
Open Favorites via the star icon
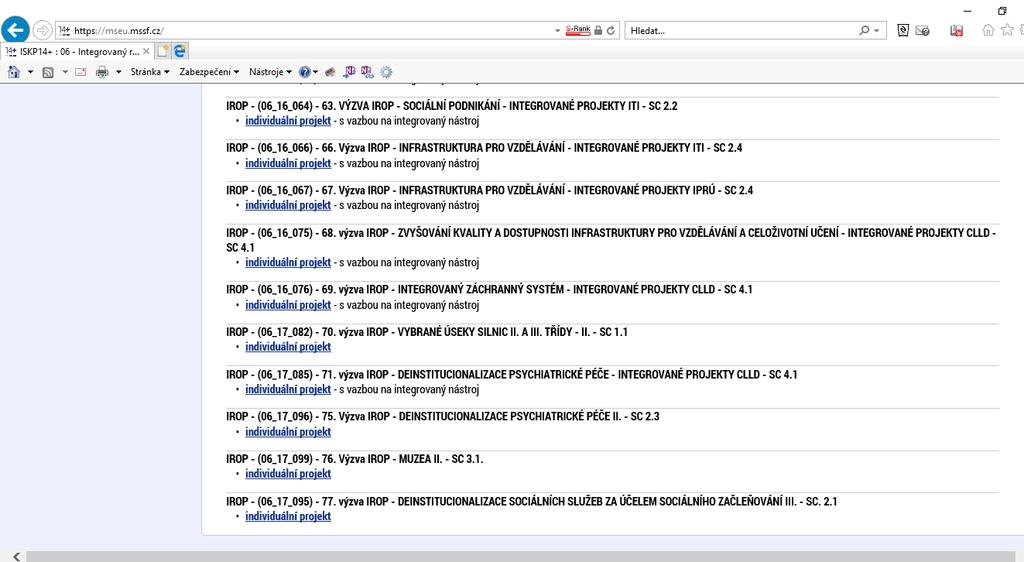pos(1008,30)
